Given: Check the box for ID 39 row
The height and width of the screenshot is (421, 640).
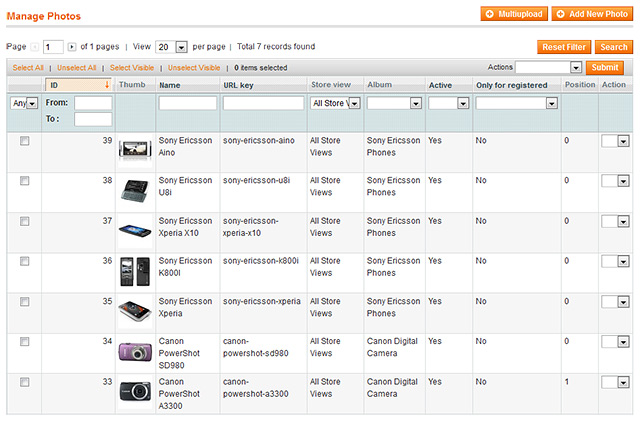Looking at the screenshot, I should click(24, 141).
